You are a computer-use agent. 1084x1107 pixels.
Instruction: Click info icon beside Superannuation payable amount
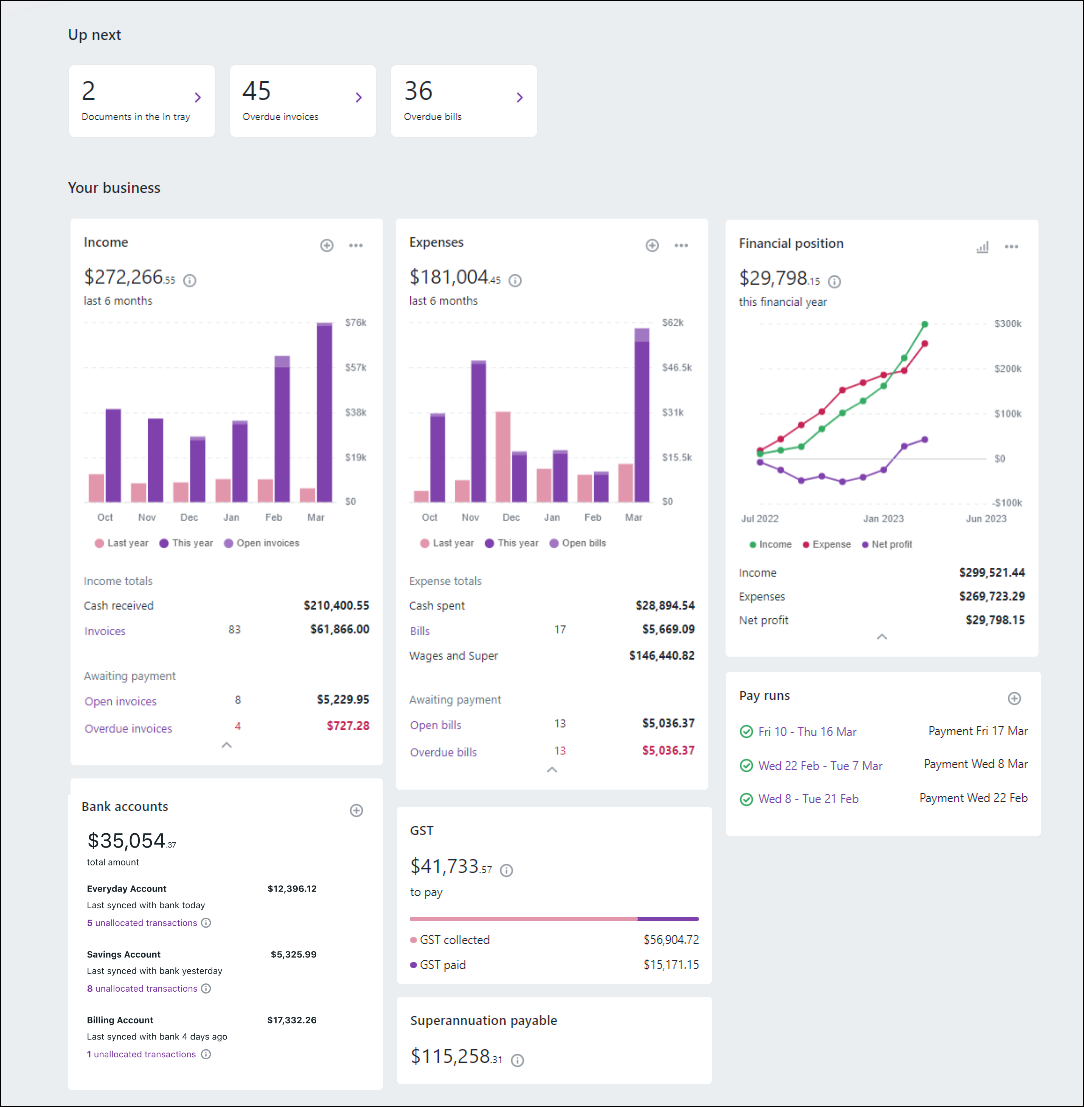[x=518, y=1060]
